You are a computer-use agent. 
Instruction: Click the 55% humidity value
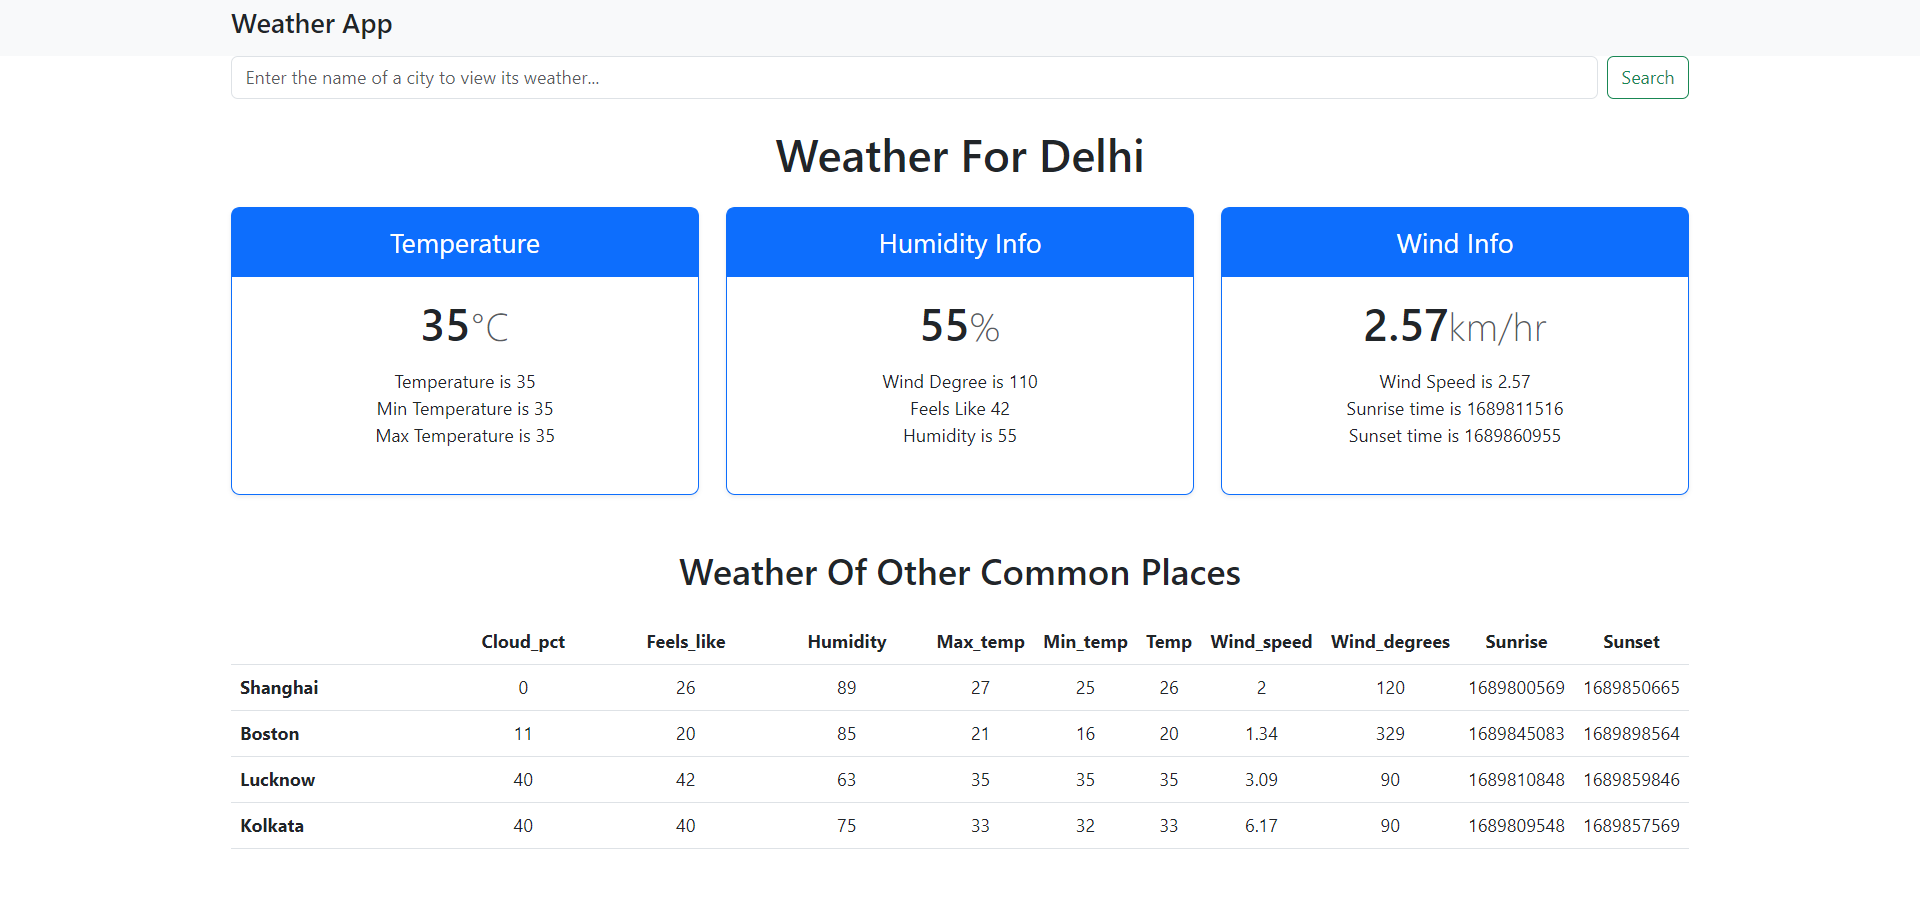tap(959, 324)
